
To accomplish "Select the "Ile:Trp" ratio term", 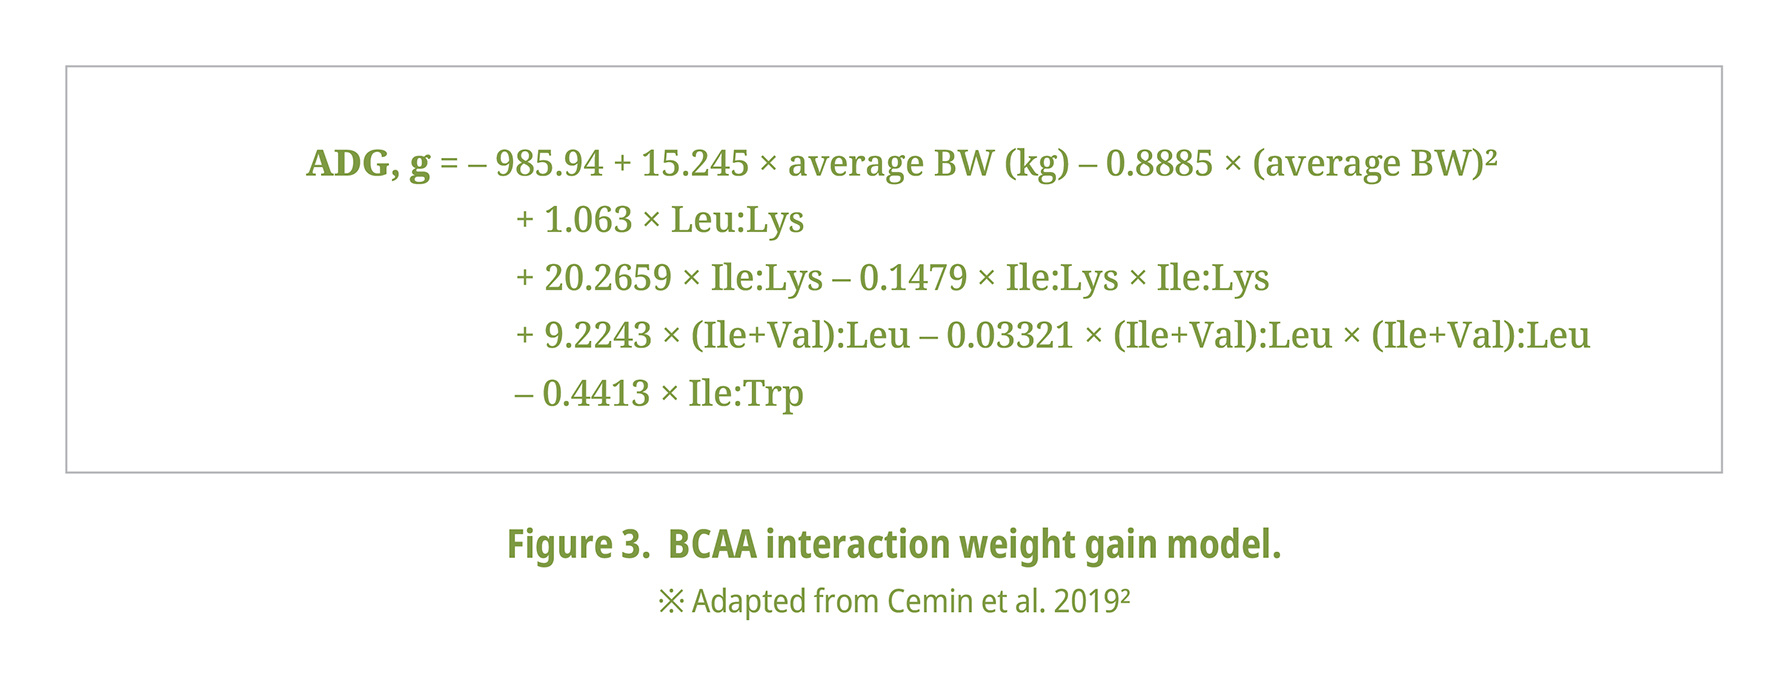I will pos(746,393).
